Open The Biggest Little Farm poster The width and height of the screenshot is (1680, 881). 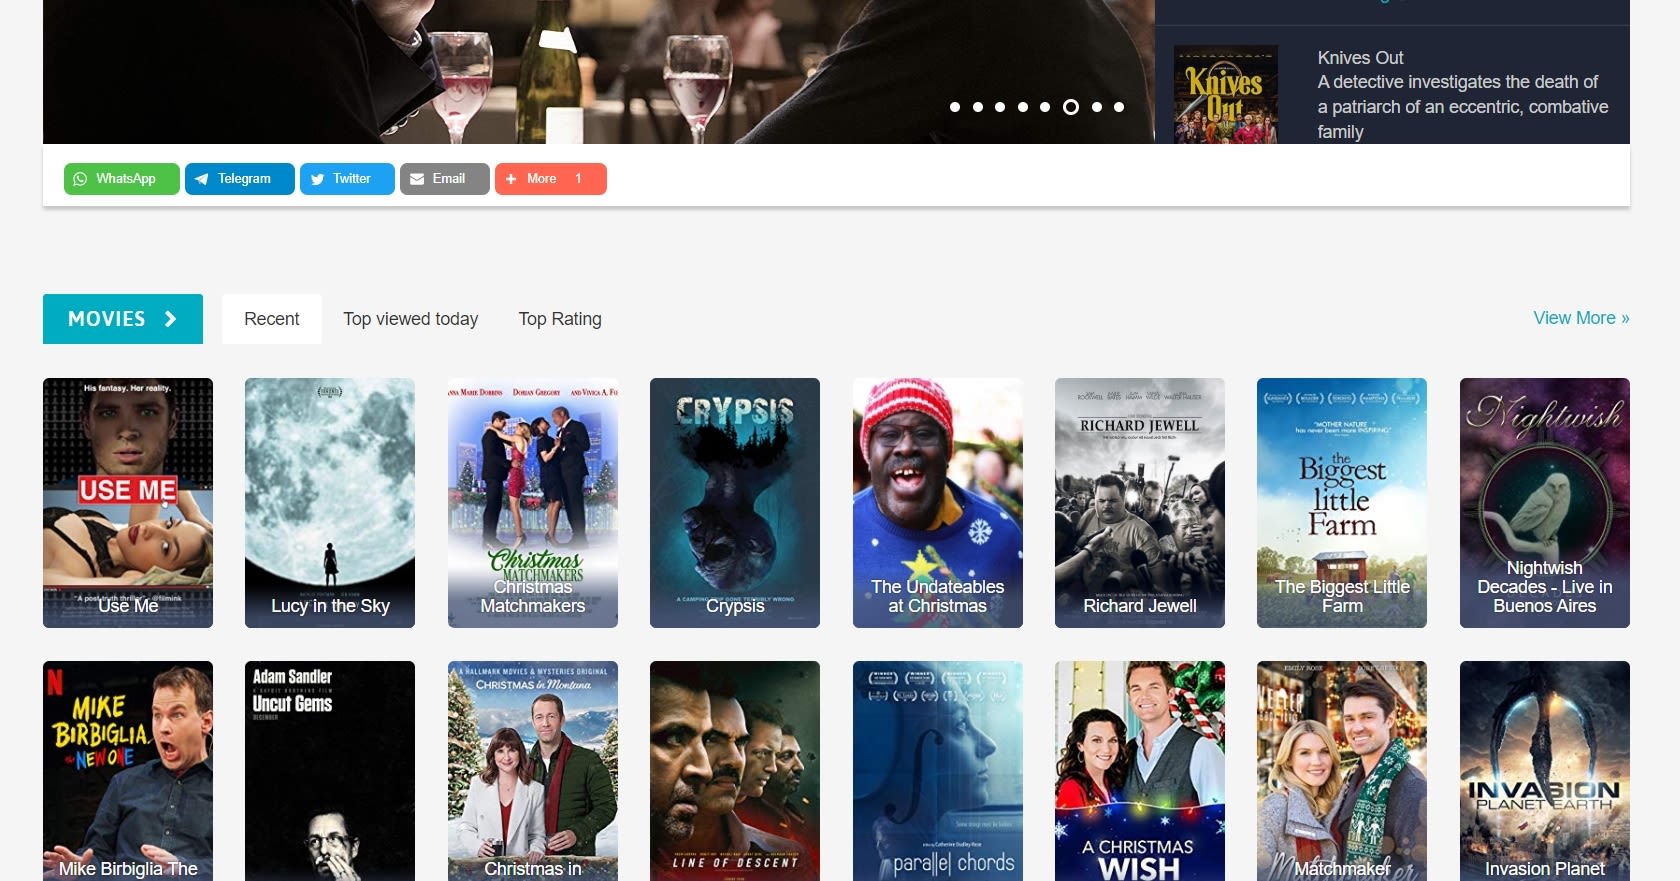1342,503
